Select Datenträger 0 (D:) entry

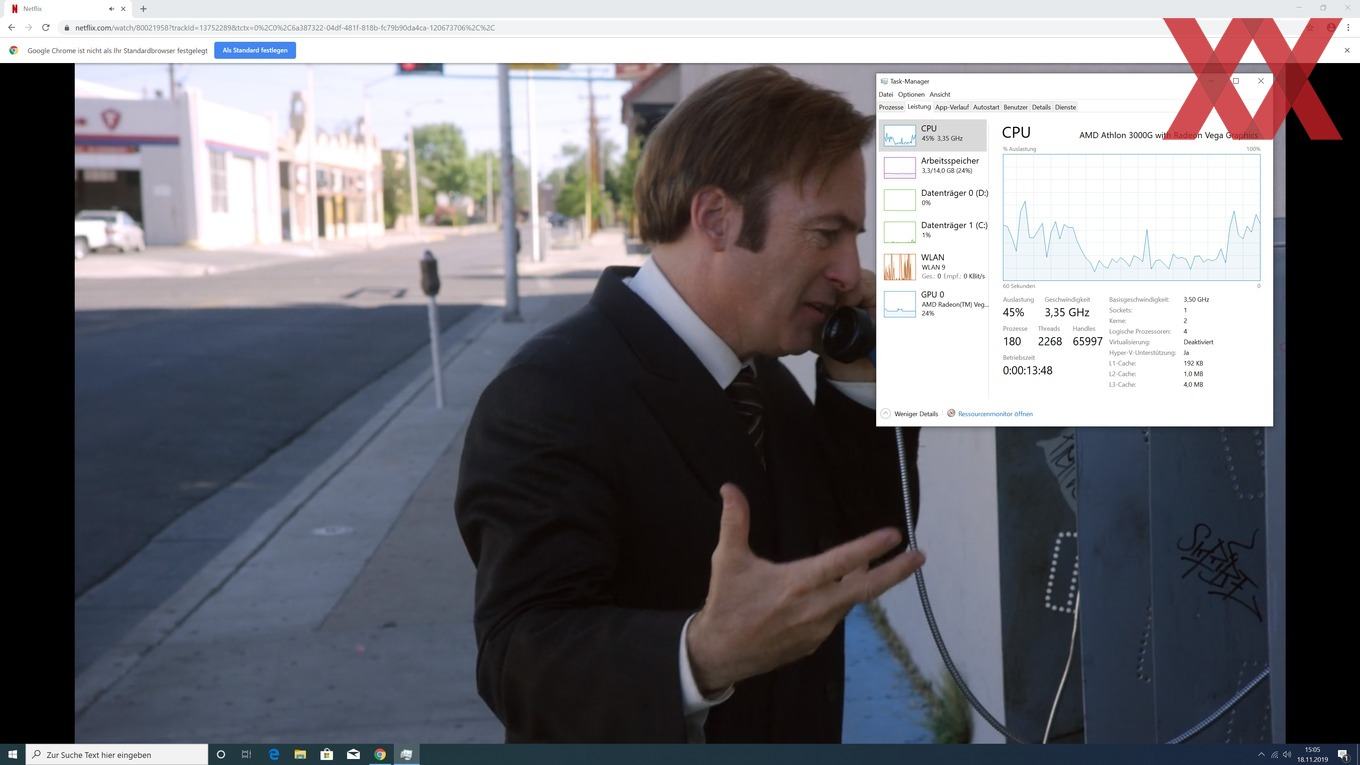(933, 199)
